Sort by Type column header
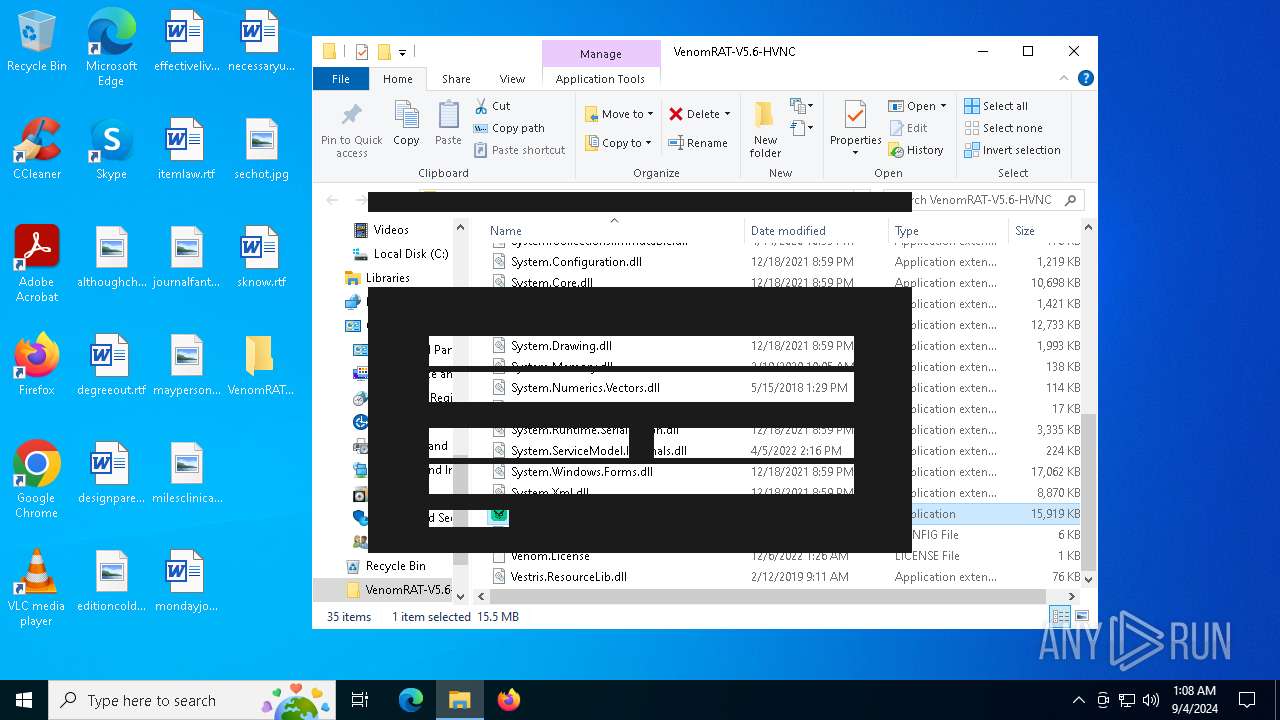This screenshot has height=720, width=1280. point(948,230)
